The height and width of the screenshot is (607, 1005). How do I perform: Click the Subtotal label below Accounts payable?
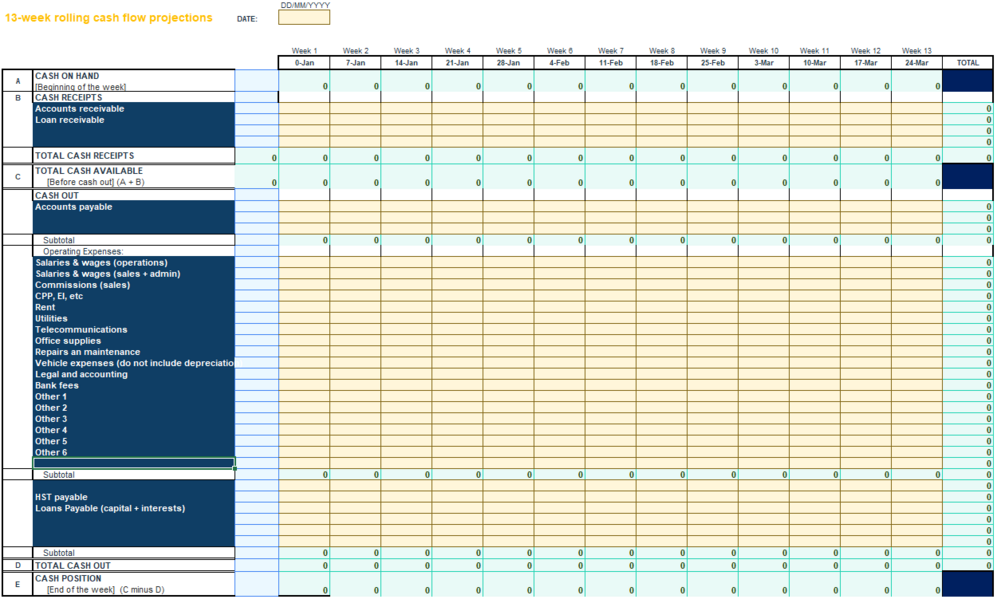[58, 240]
